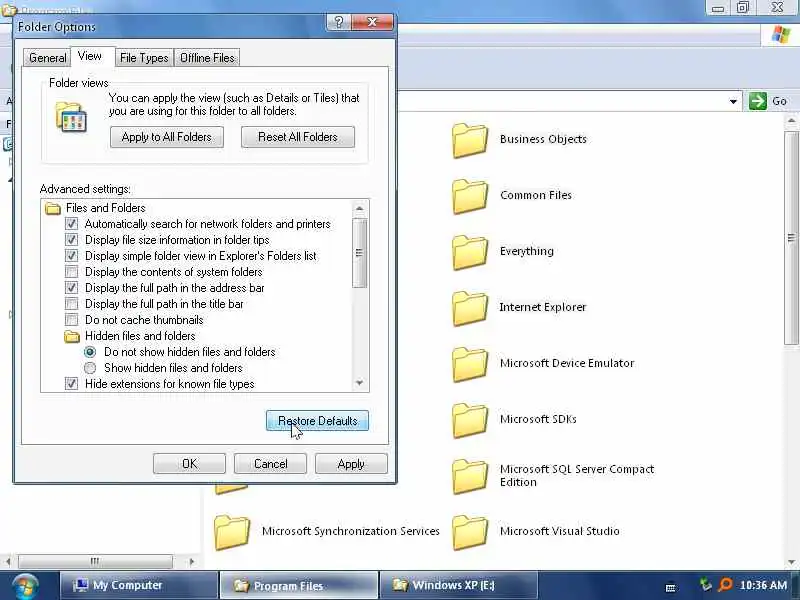The width and height of the screenshot is (800, 600).
Task: Click the bottom horizontal scrollbar thumb
Action: (x=95, y=562)
